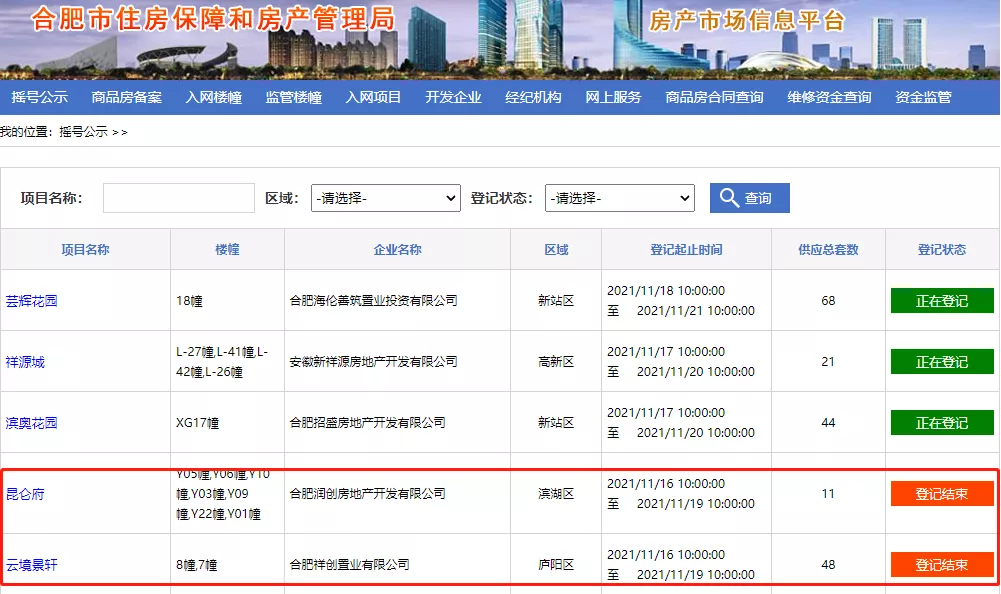Select the 18幢 building cell
This screenshot has width=1001, height=594.
coord(190,301)
